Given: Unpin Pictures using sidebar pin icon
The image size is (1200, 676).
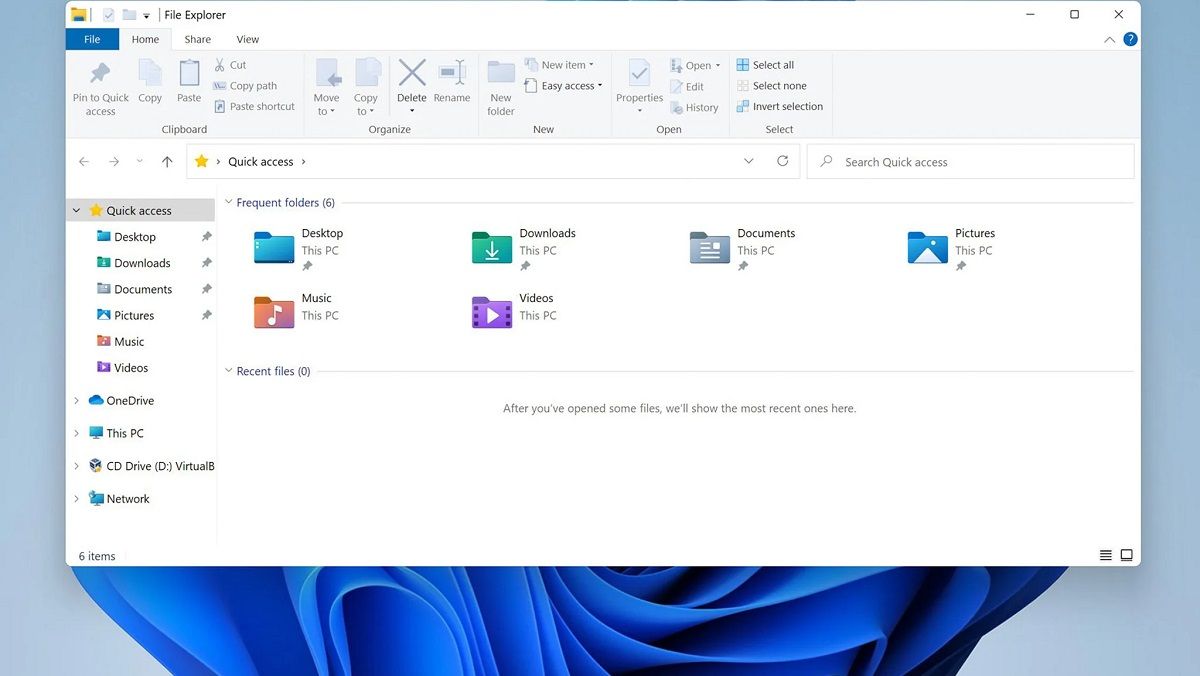Looking at the screenshot, I should (207, 315).
